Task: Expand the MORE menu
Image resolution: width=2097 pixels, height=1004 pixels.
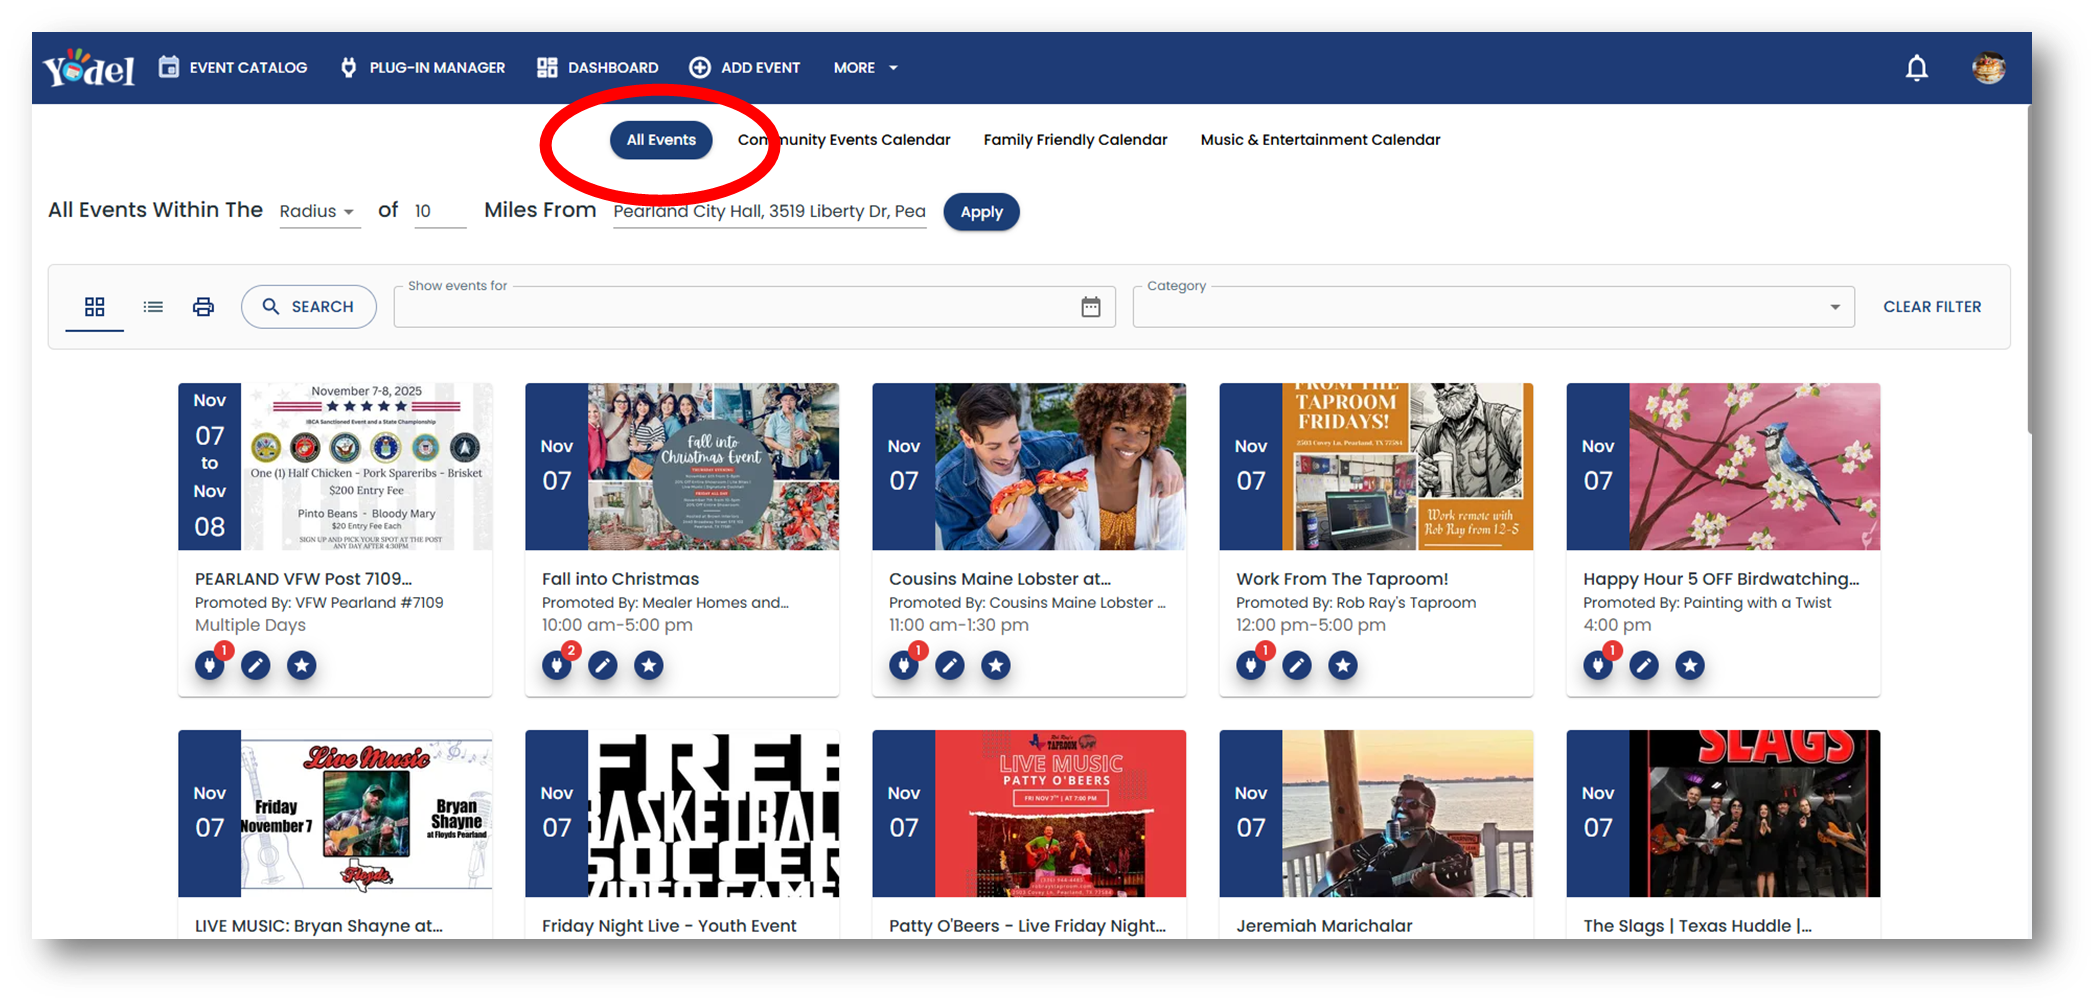Action: point(864,67)
